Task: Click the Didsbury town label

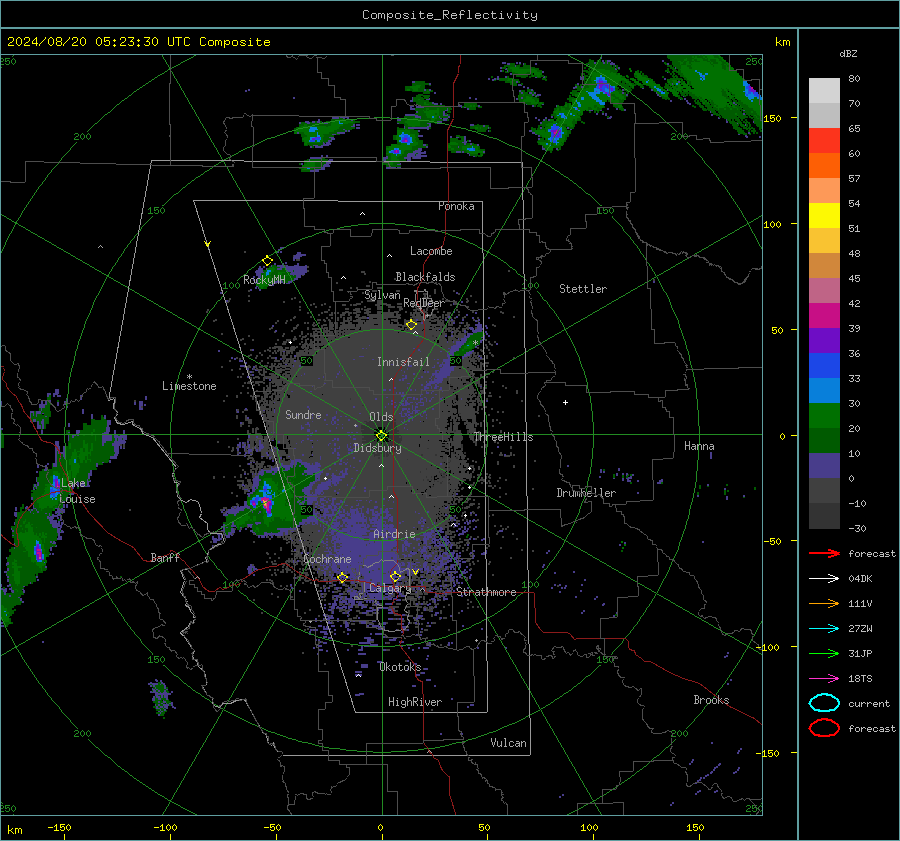Action: coord(377,448)
